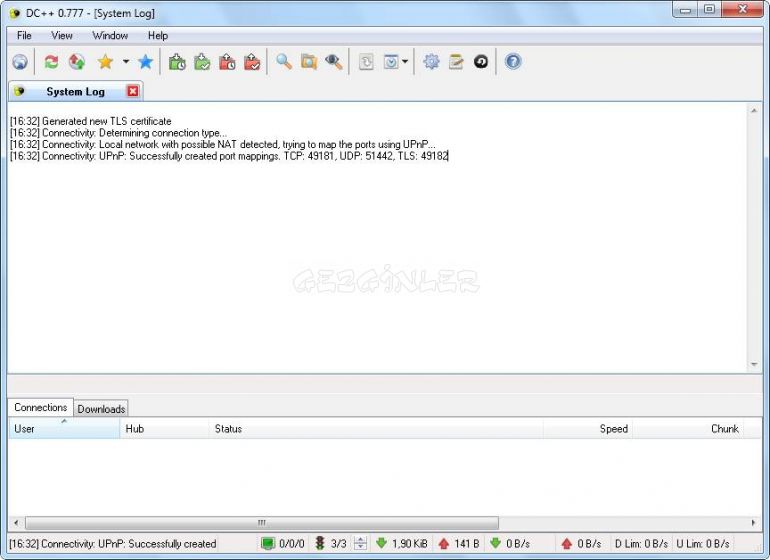
Task: Click the '0/0/0' hub count in status bar
Action: click(x=292, y=544)
